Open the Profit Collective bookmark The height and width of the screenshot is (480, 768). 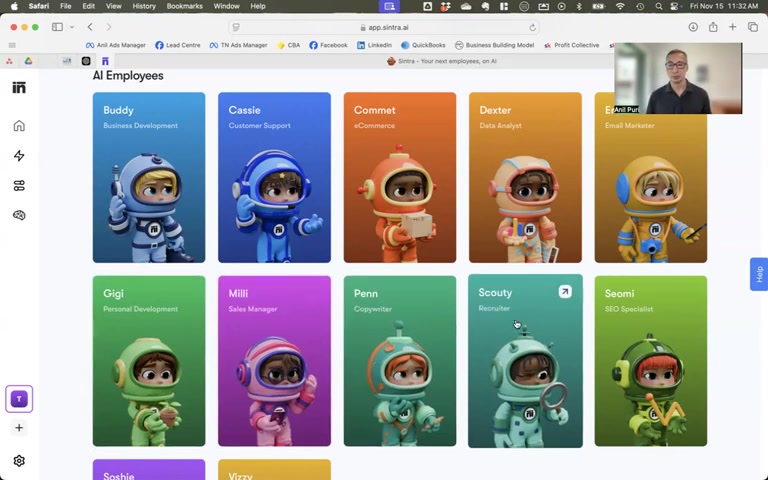[572, 45]
